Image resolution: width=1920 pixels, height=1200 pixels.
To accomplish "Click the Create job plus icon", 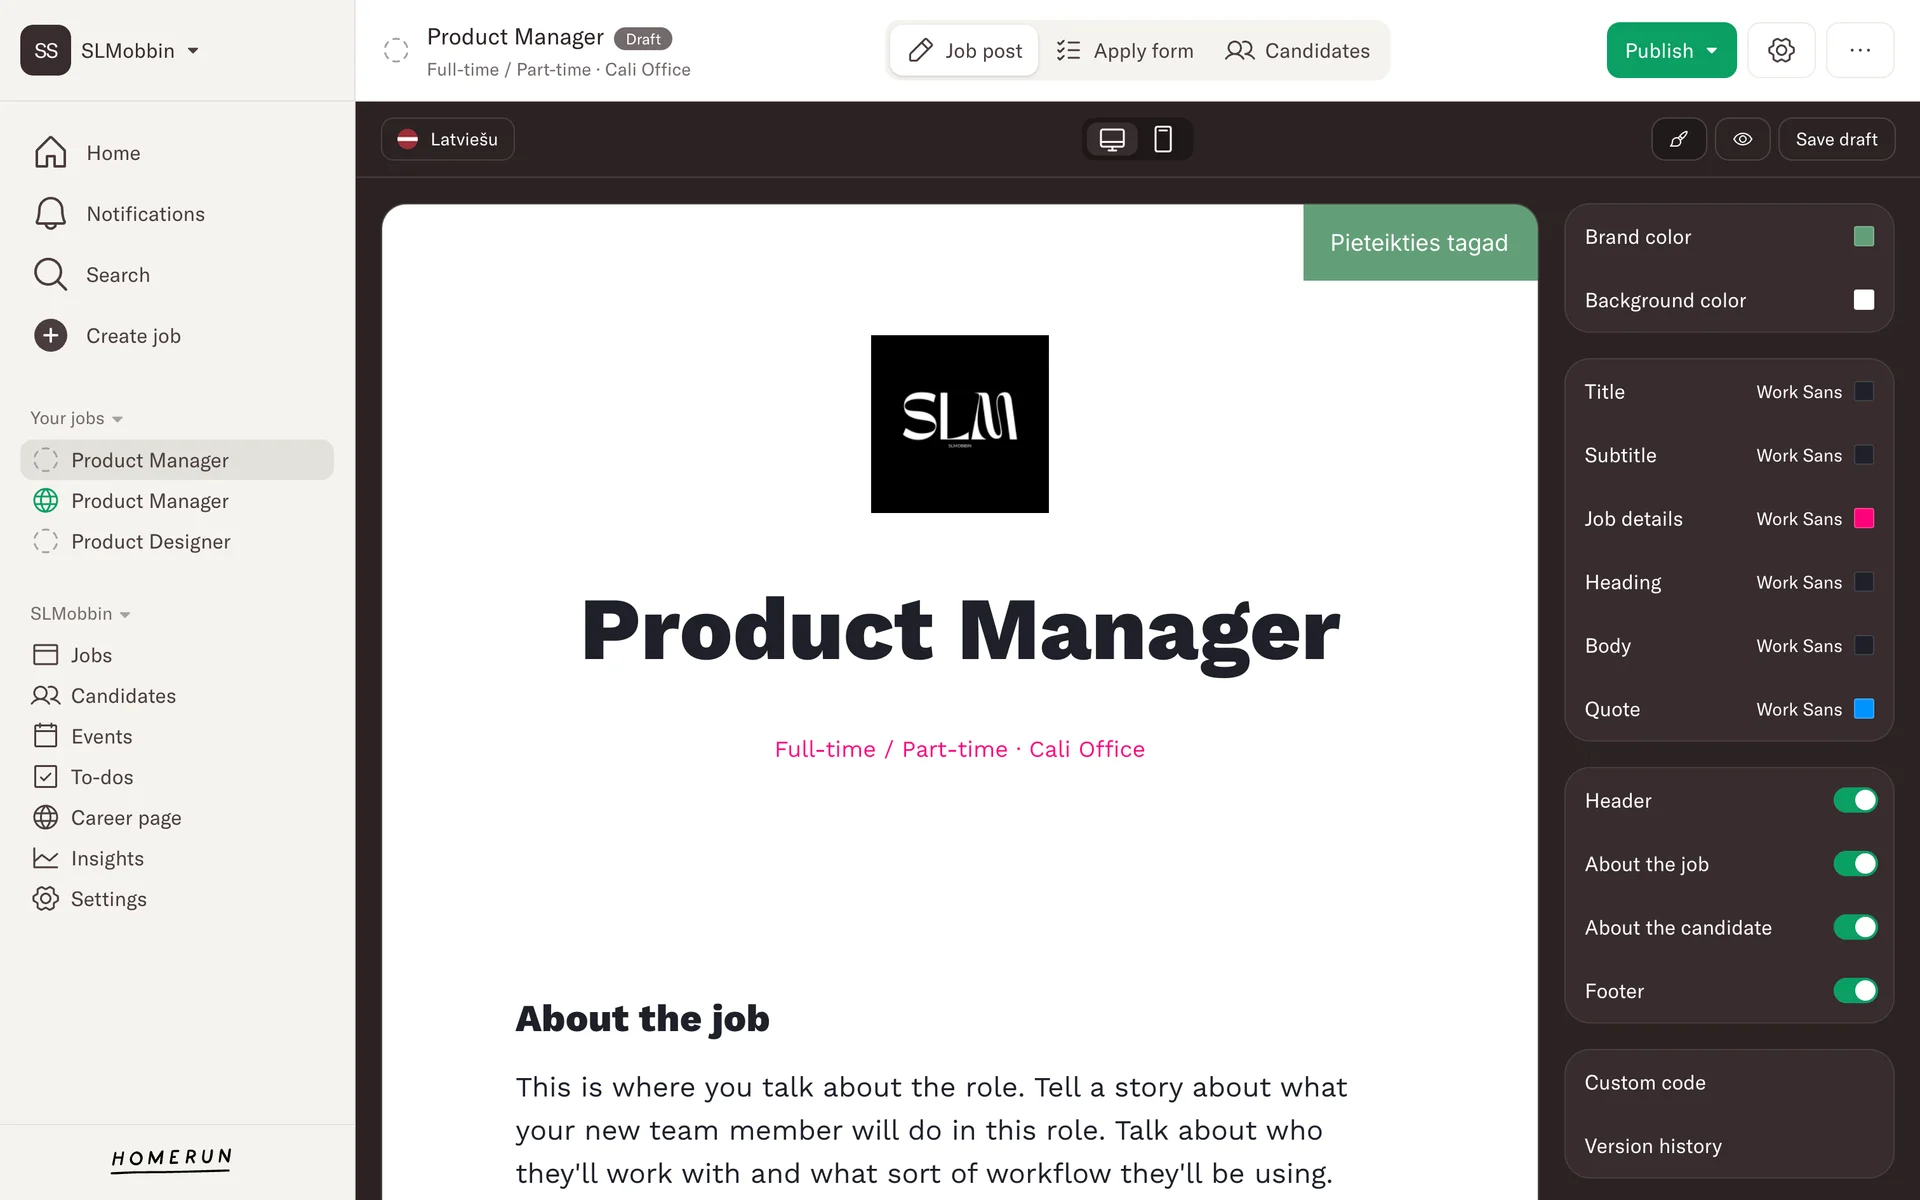I will point(50,336).
